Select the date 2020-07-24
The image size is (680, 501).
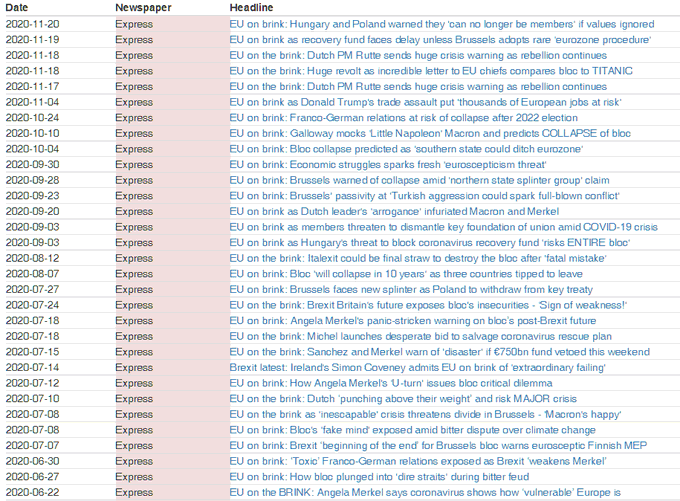tap(33, 305)
